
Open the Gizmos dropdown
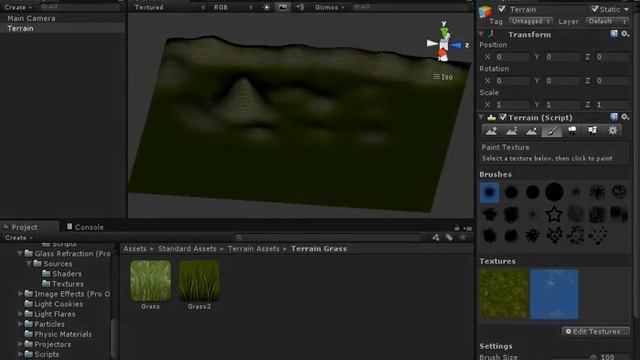tap(329, 7)
